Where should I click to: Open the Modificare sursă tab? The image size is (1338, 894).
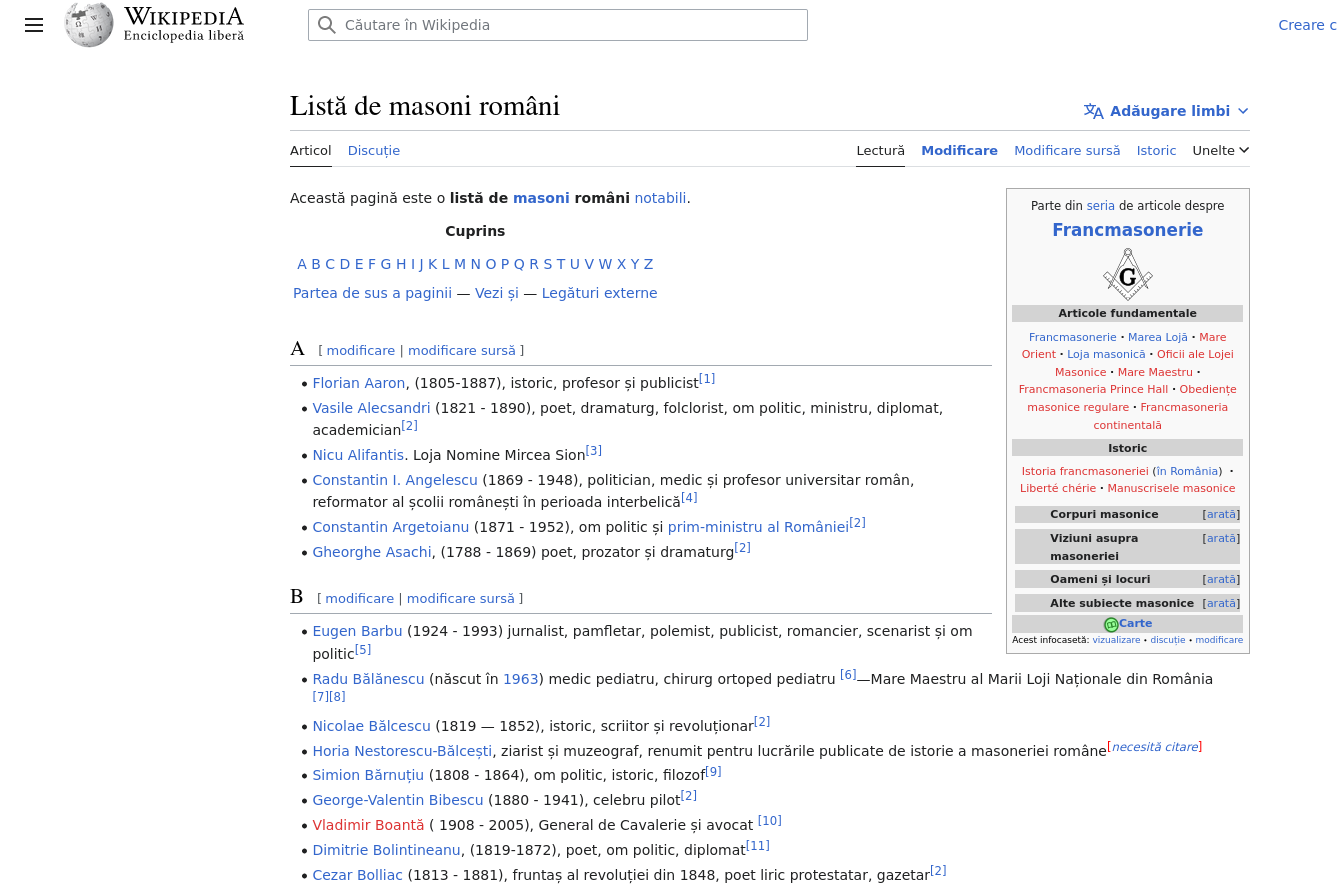pyautogui.click(x=1067, y=150)
